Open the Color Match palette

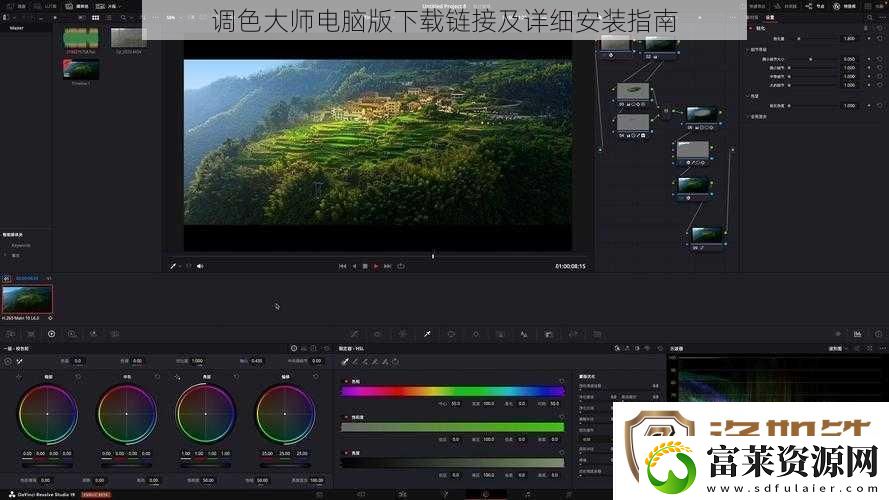(x=31, y=334)
